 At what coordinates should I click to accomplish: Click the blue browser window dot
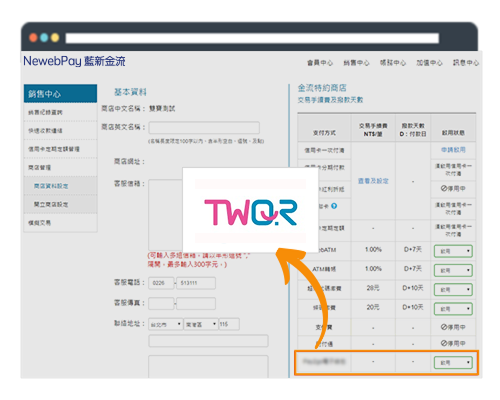pos(44,37)
